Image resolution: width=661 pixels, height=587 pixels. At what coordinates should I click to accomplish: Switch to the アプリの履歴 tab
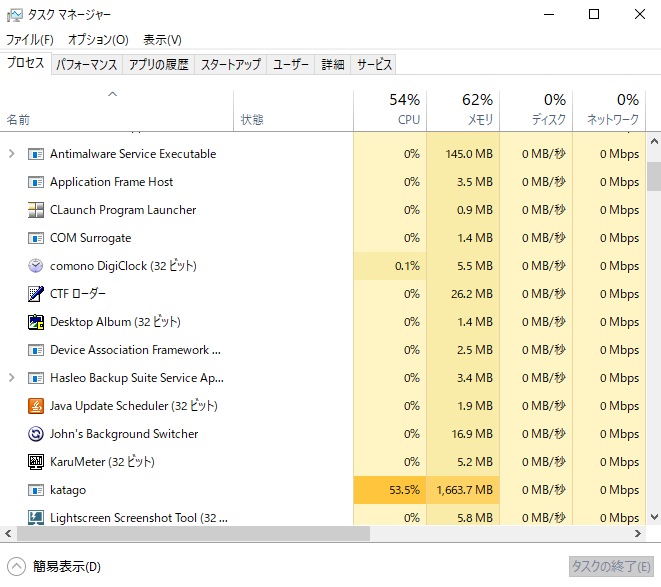[159, 65]
